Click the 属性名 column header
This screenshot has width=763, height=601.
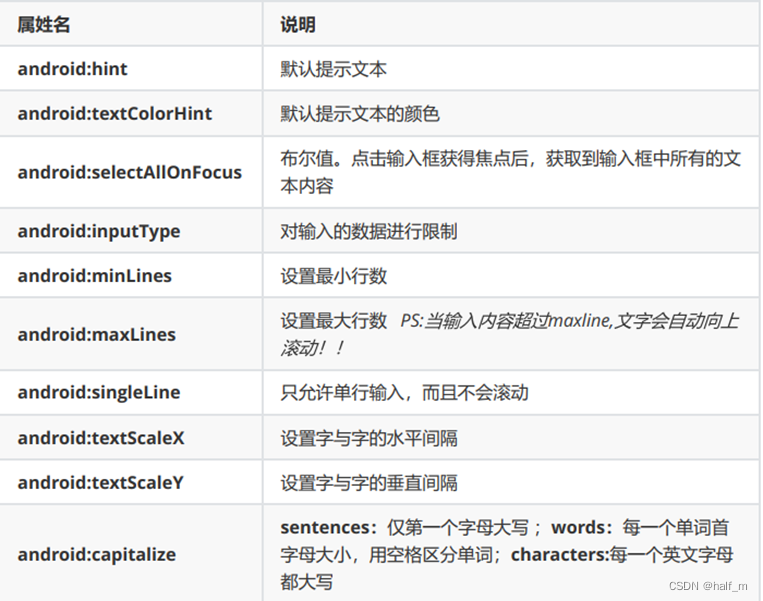point(44,24)
